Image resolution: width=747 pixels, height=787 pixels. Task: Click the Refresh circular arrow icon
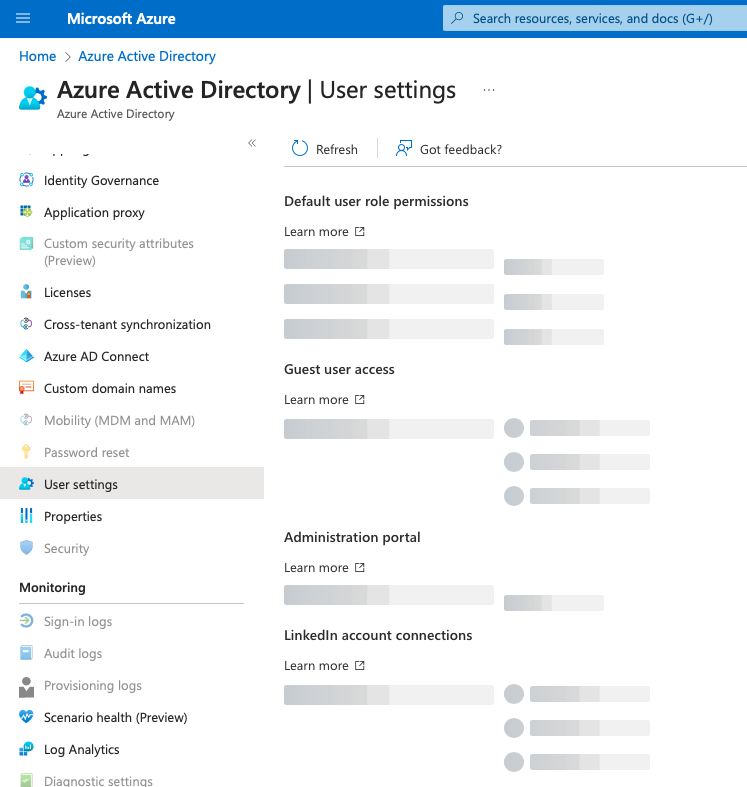[300, 149]
